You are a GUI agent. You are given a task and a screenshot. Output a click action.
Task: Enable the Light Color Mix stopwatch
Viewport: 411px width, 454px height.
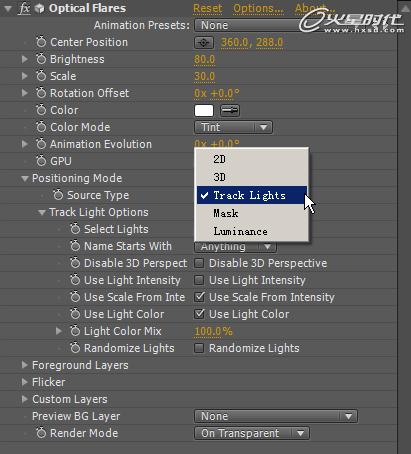click(75, 331)
